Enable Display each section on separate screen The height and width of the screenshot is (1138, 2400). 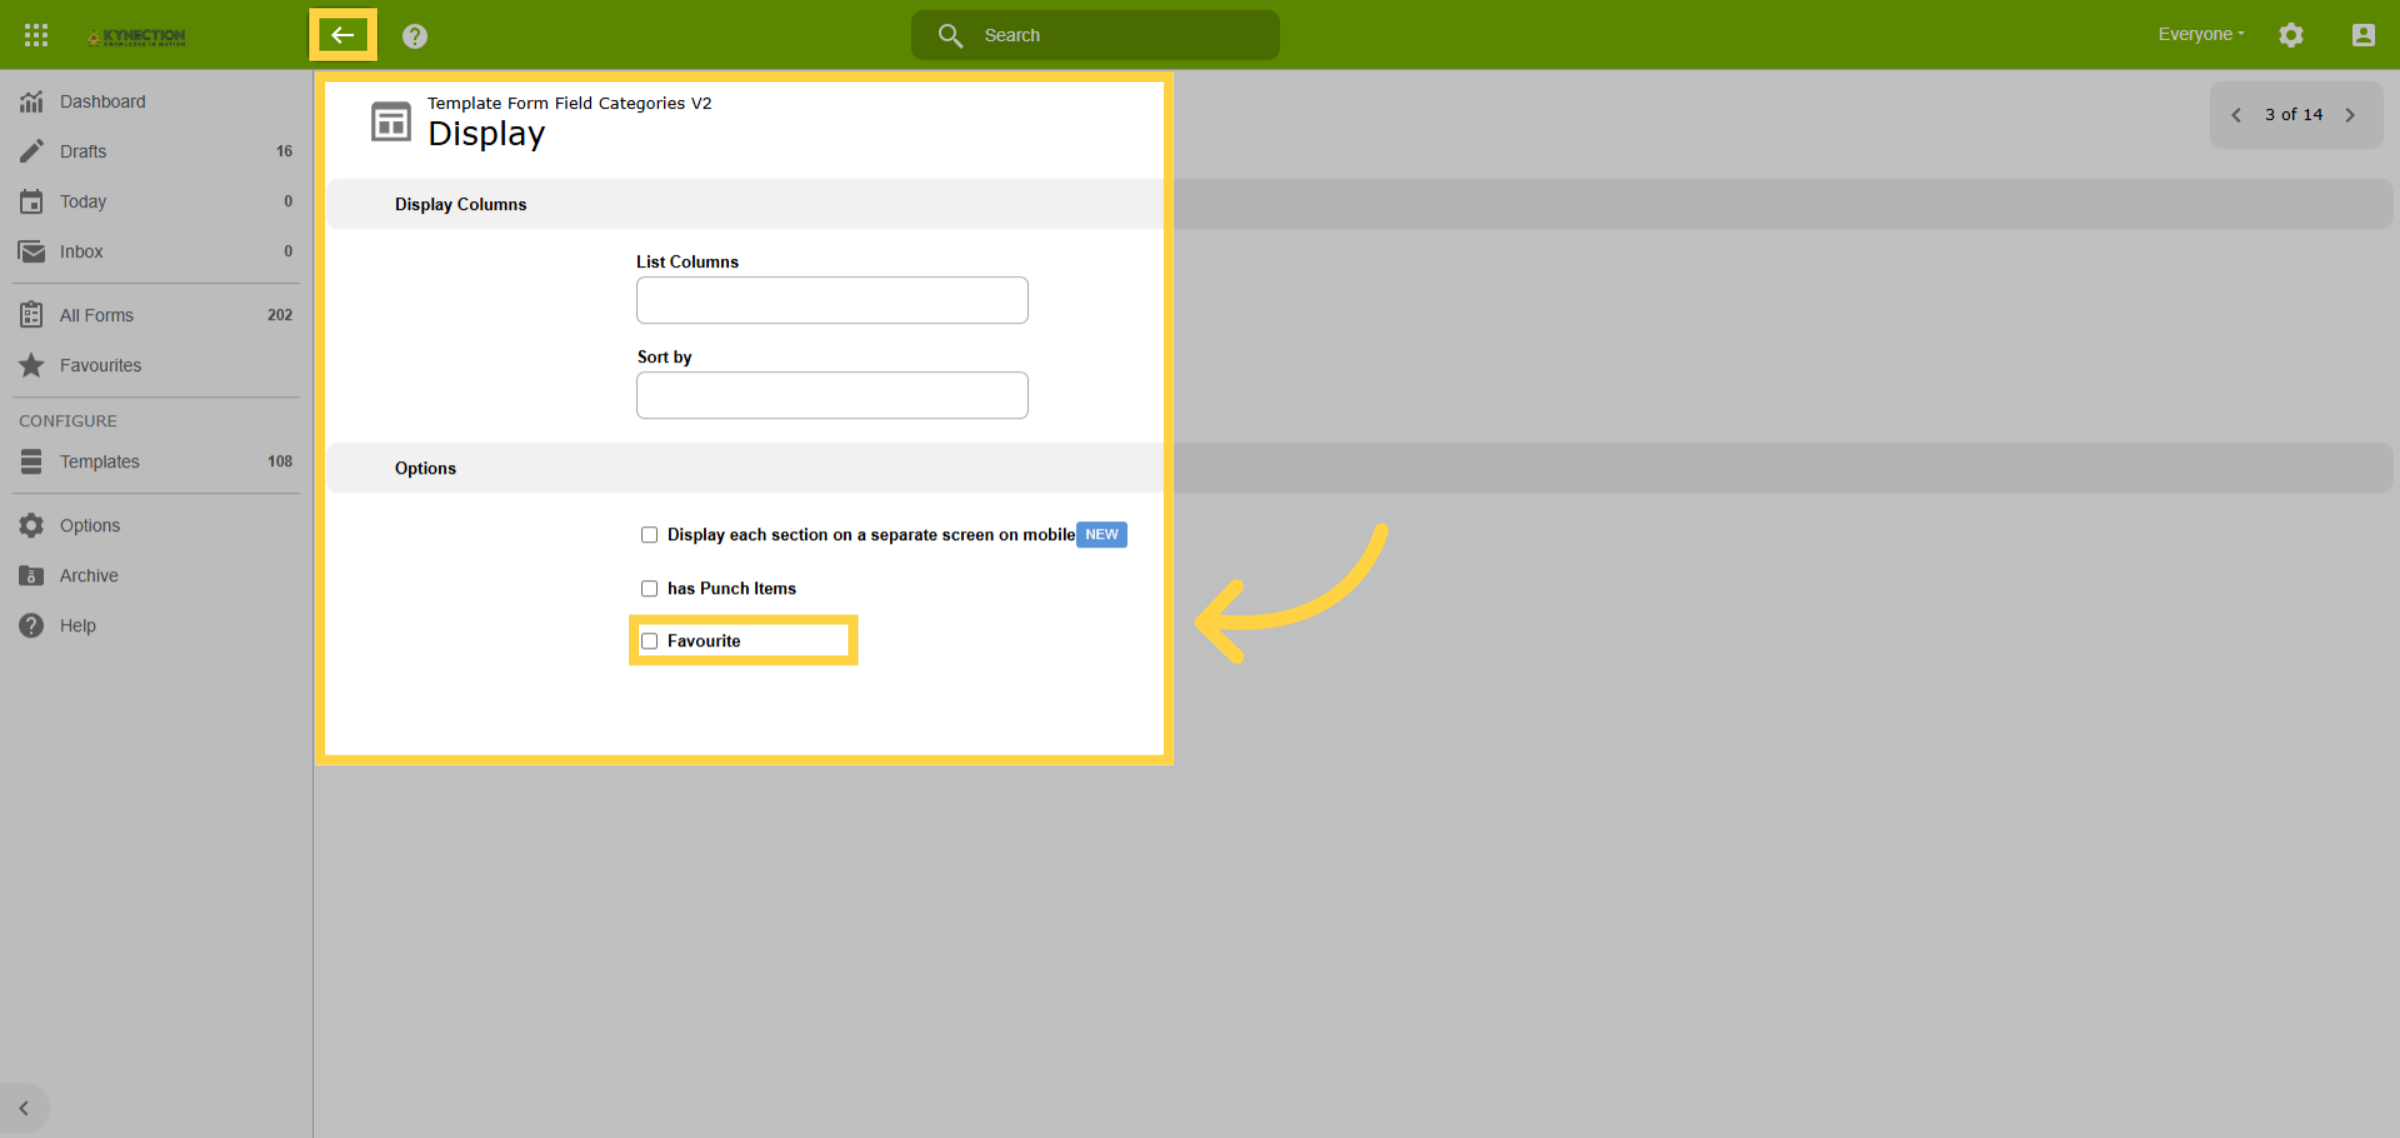tap(649, 535)
